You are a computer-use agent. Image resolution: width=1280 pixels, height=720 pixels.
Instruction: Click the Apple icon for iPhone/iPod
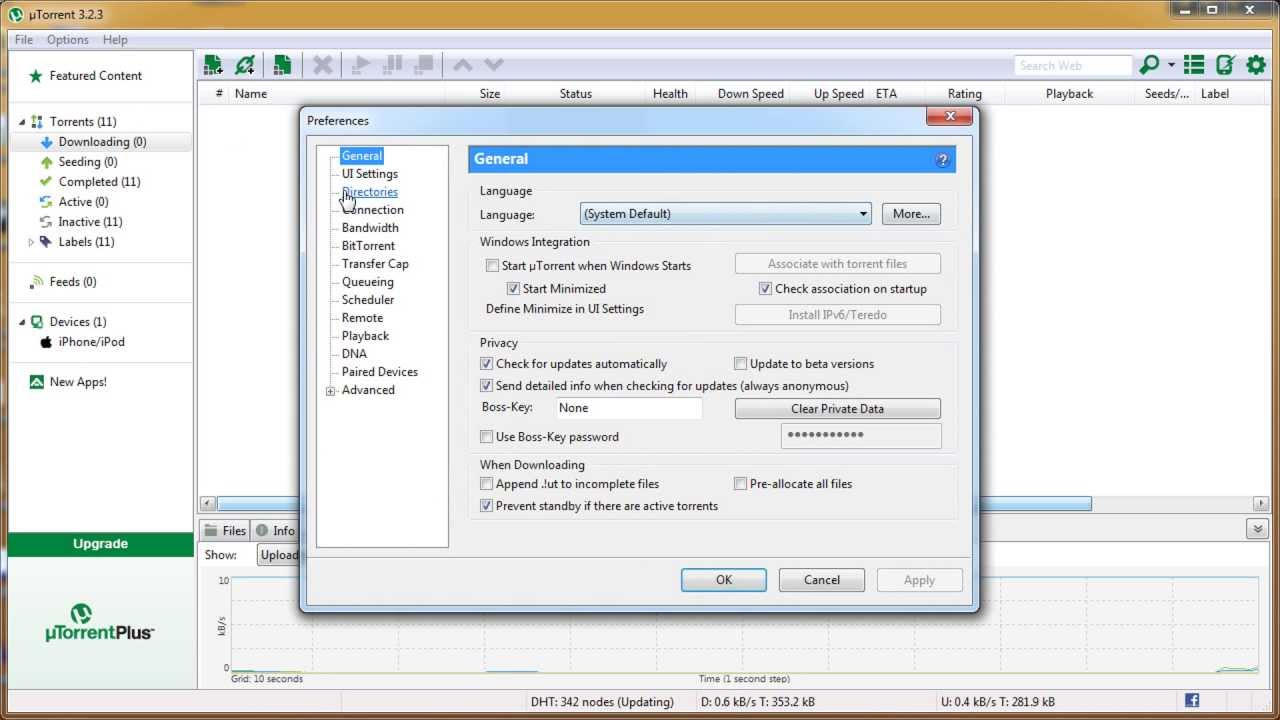[x=46, y=342]
